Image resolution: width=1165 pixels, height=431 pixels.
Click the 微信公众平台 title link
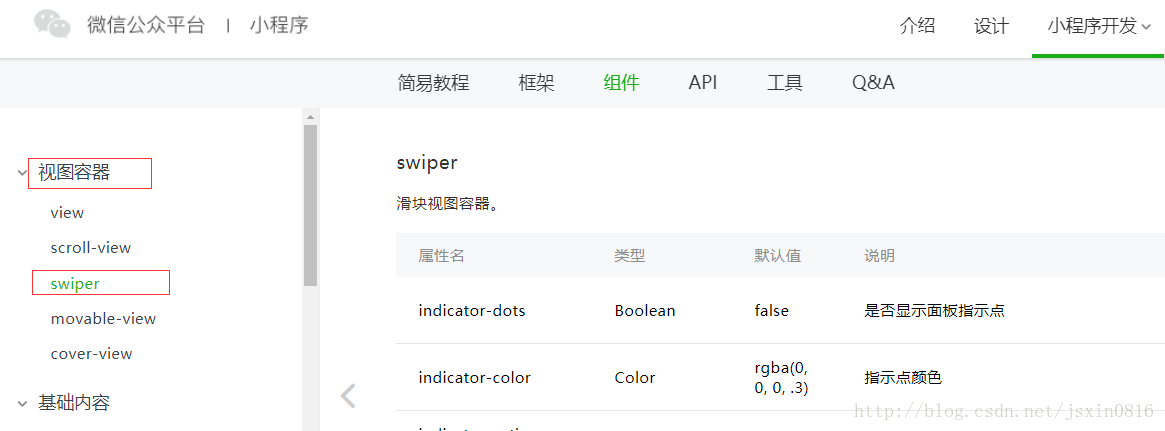[x=146, y=25]
